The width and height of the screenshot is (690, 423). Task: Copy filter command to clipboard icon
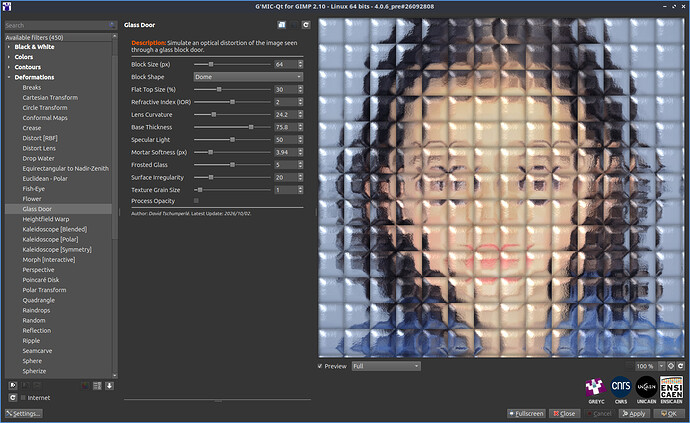(x=282, y=25)
